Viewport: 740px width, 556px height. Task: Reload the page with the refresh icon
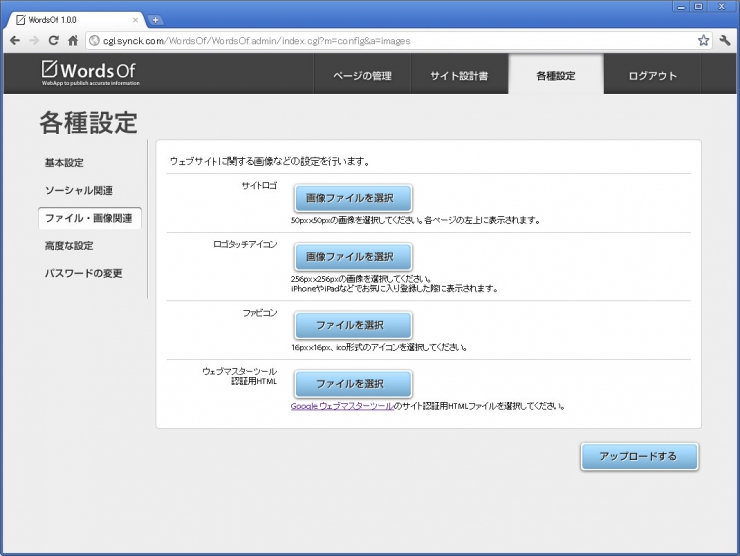(53, 41)
